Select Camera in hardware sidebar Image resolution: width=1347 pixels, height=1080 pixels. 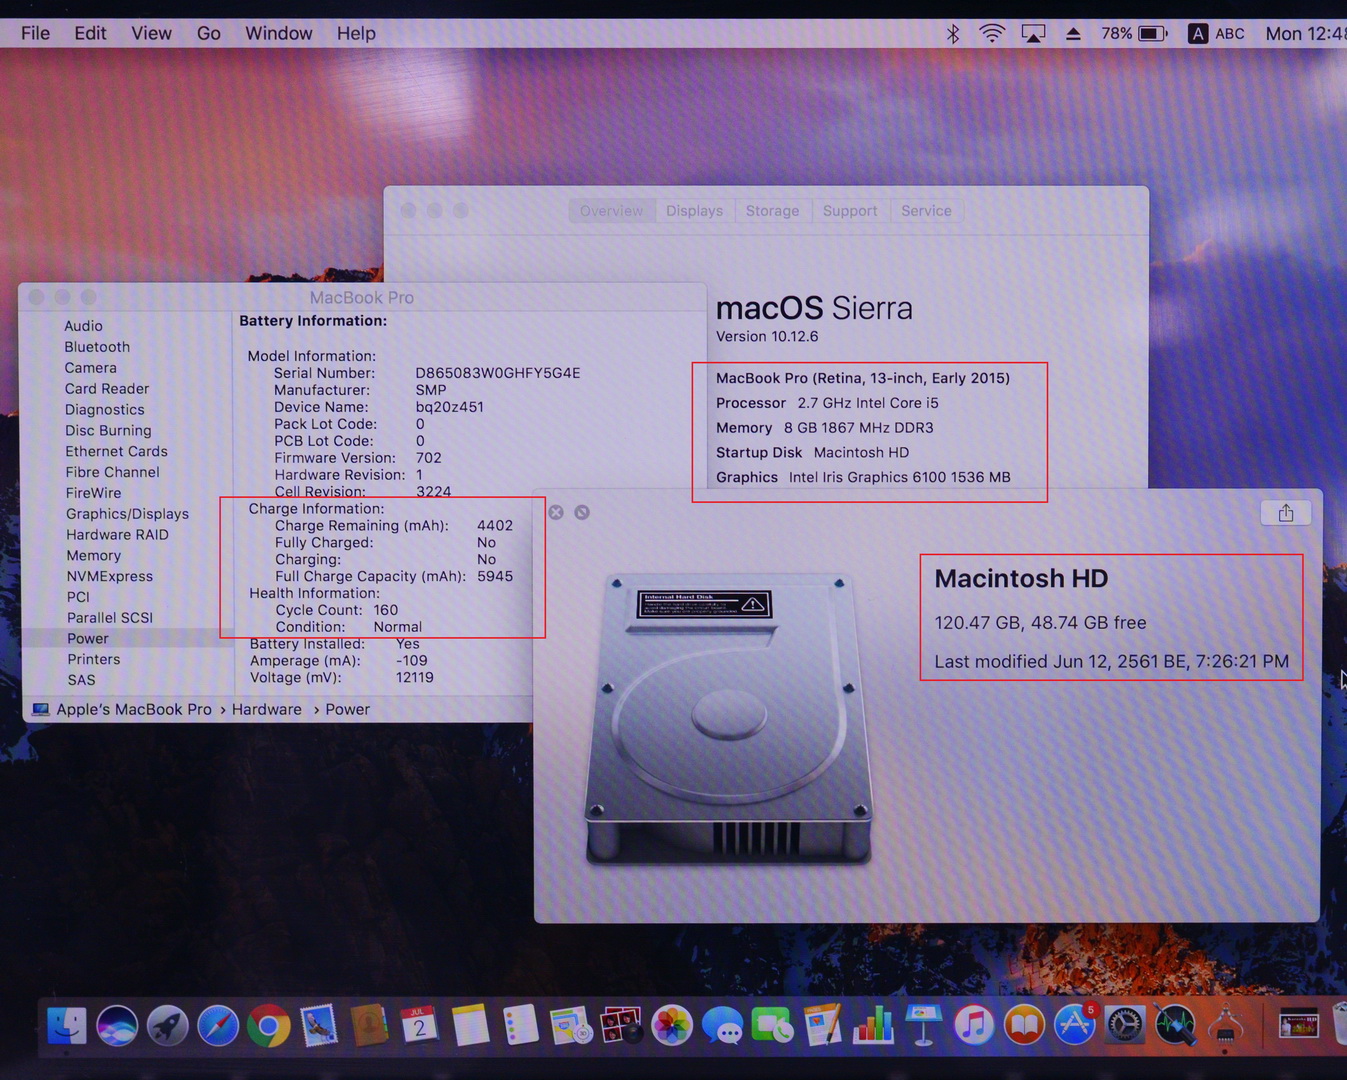90,368
